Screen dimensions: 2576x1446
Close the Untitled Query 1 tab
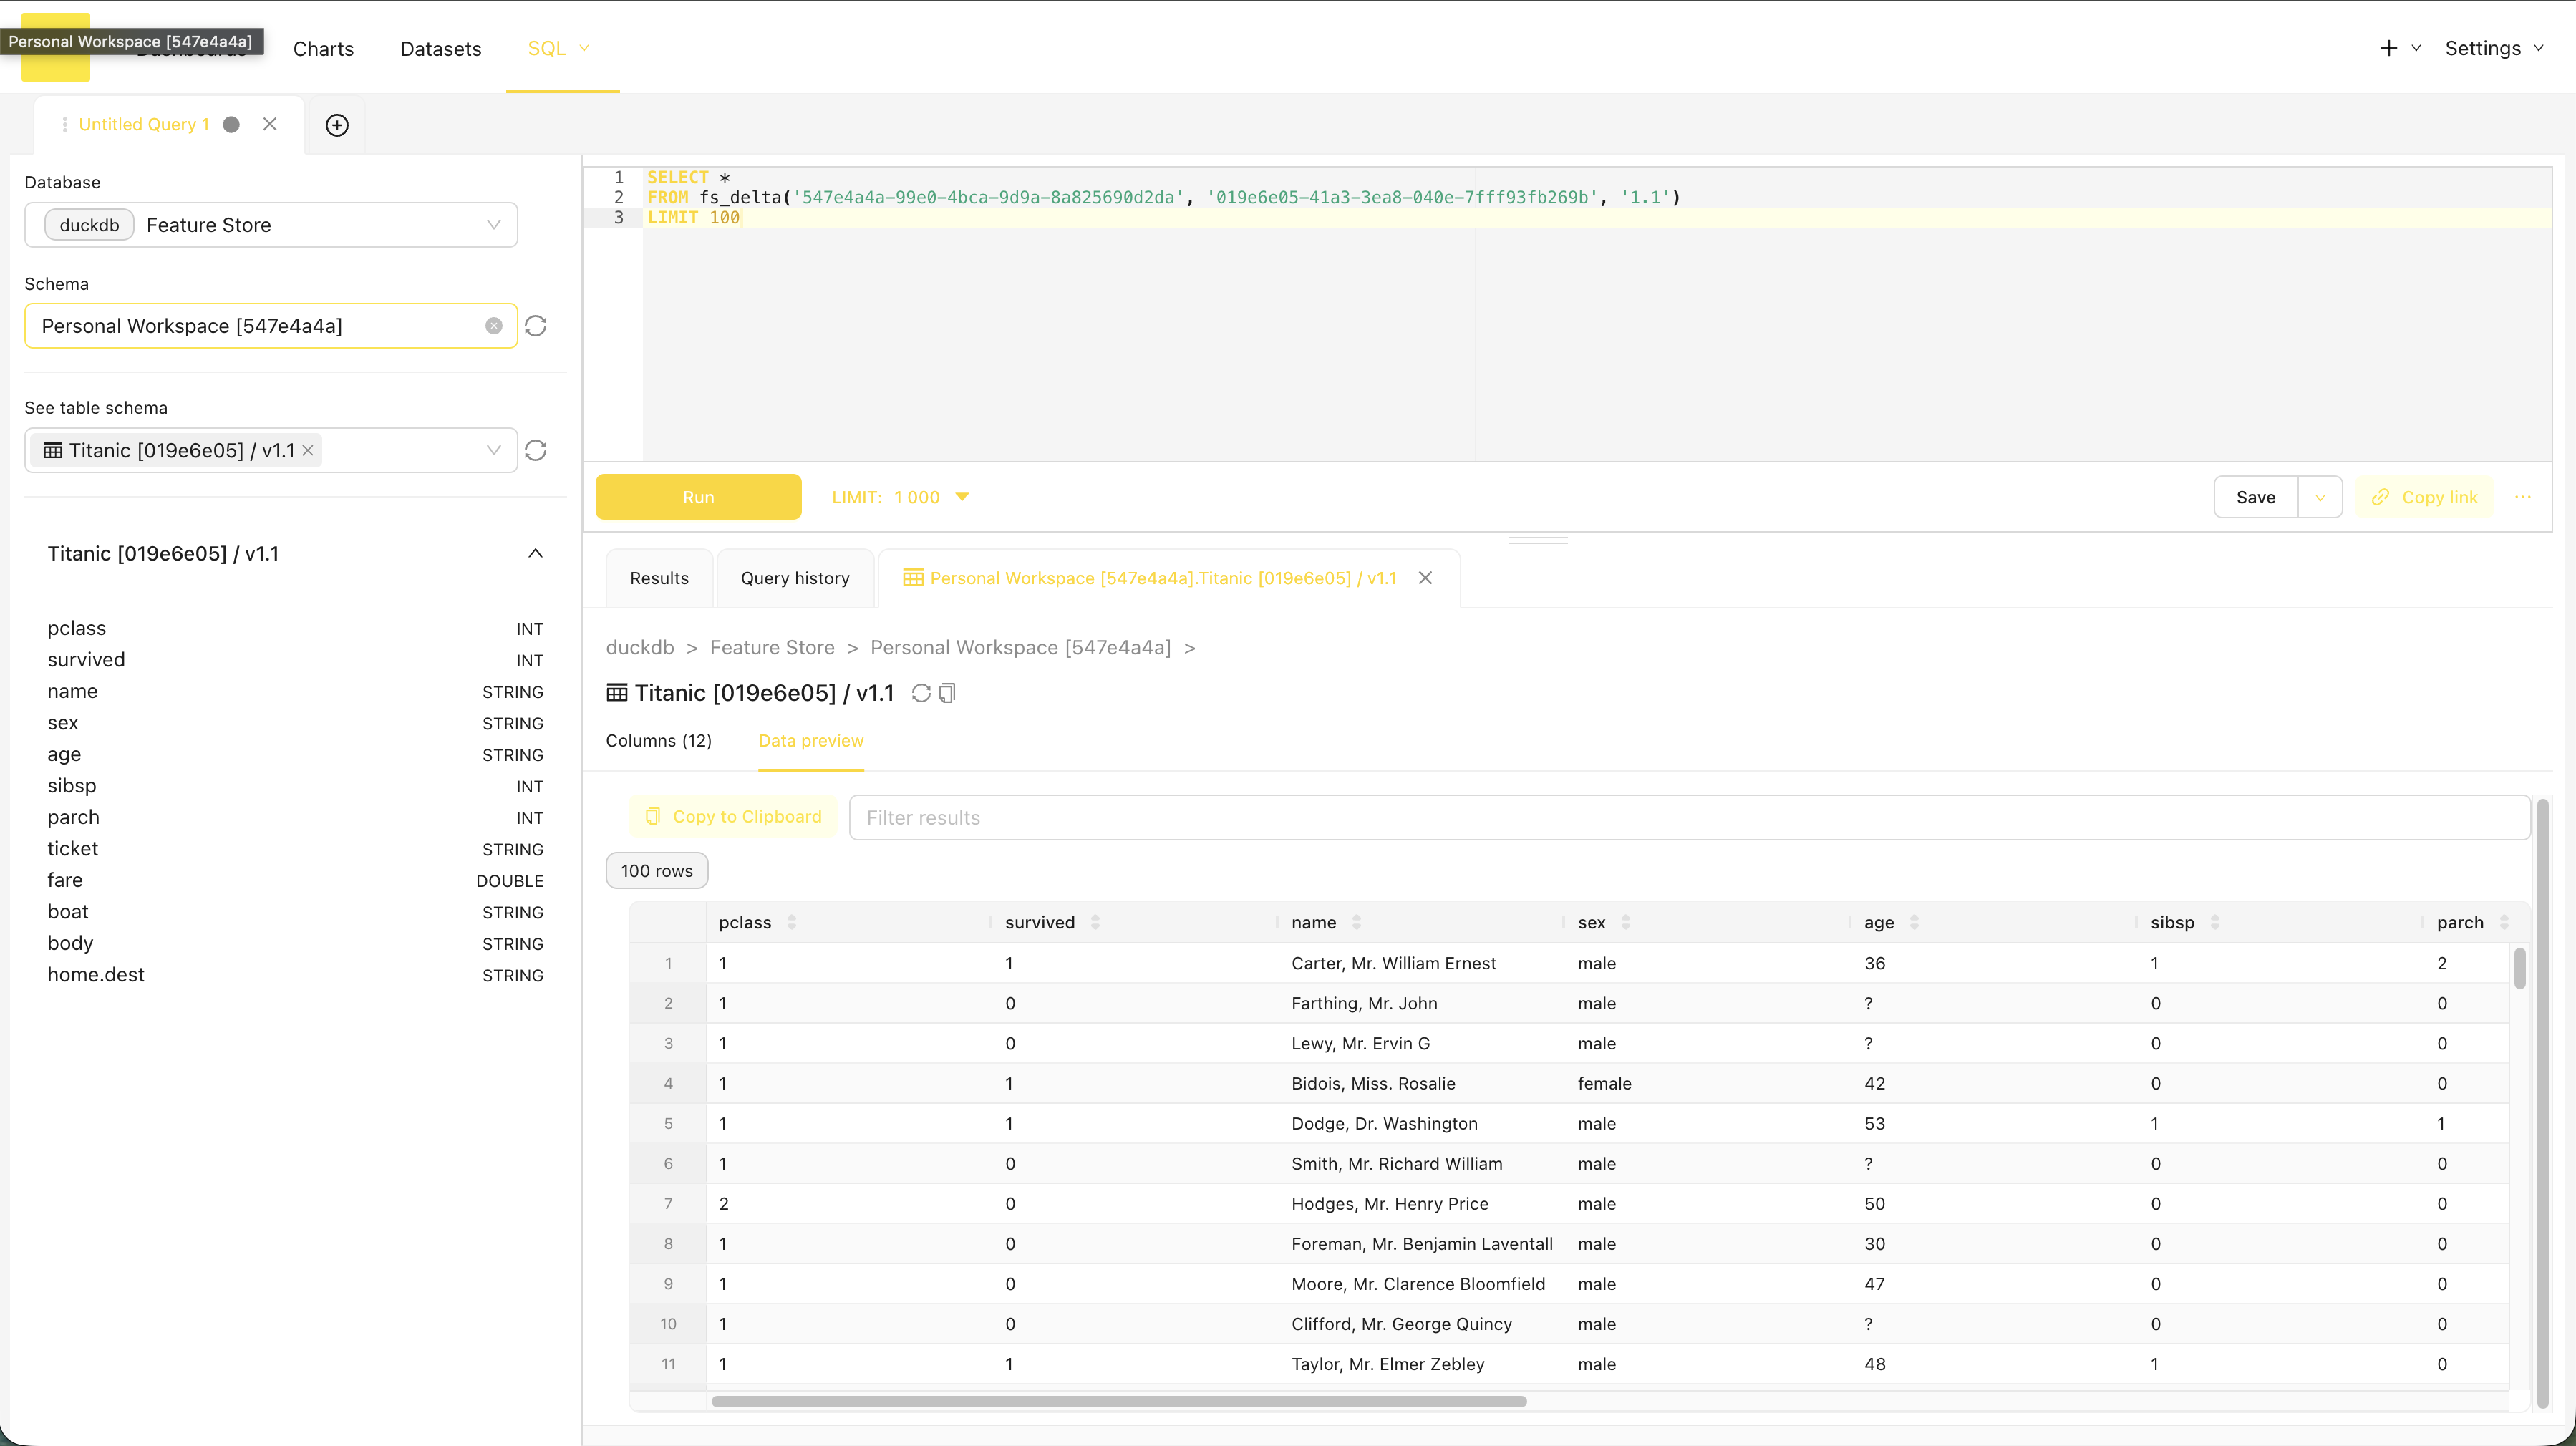click(x=270, y=124)
